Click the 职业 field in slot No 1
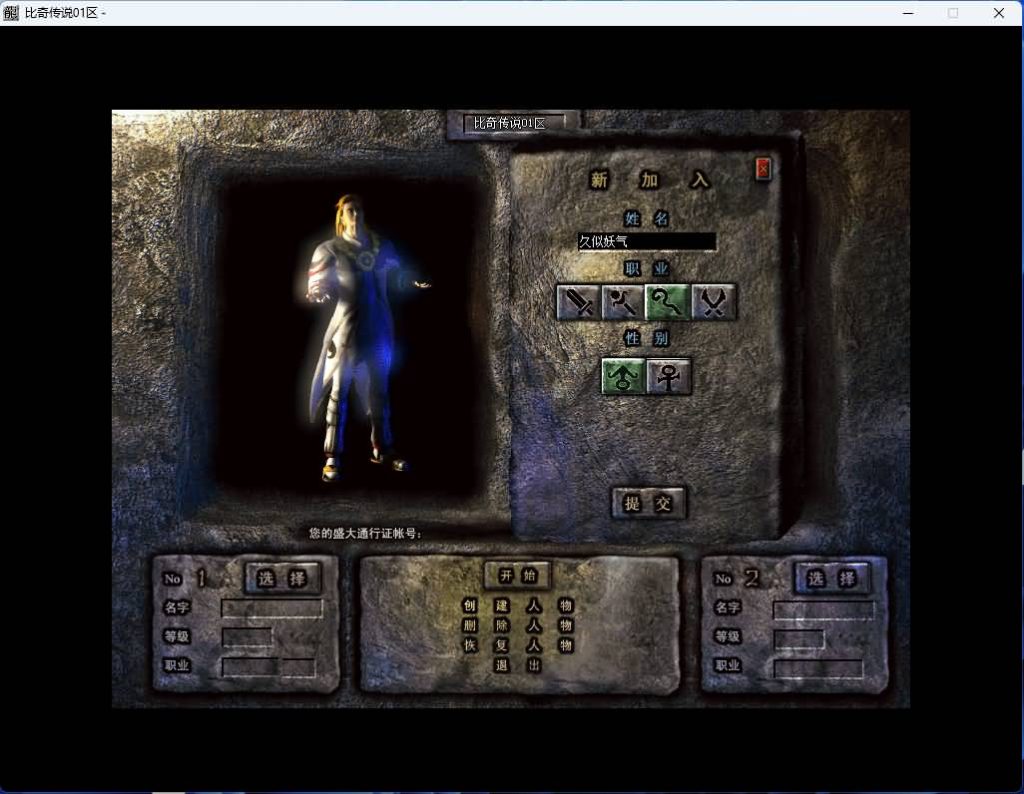 click(268, 667)
